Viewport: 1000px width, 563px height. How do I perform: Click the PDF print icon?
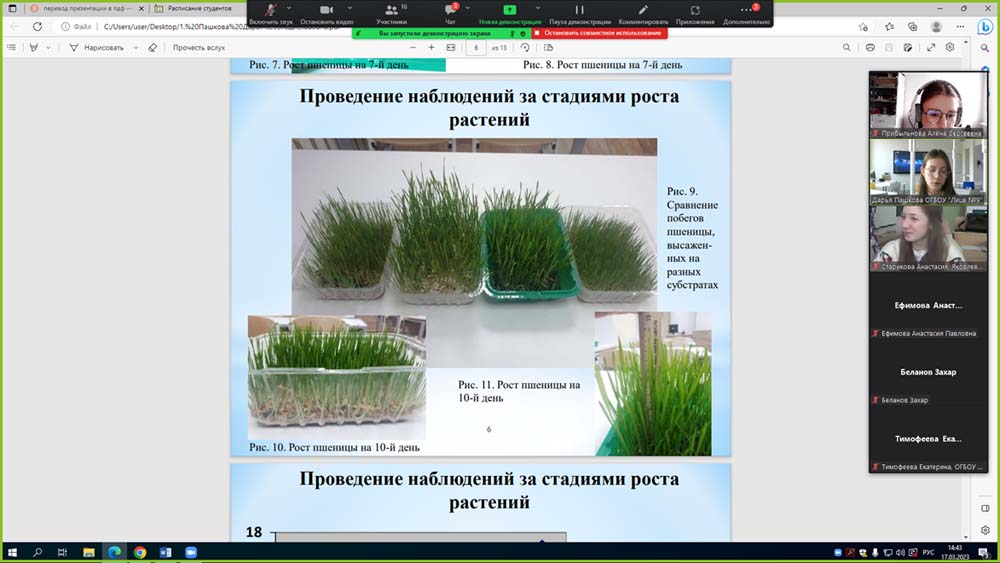(x=871, y=47)
